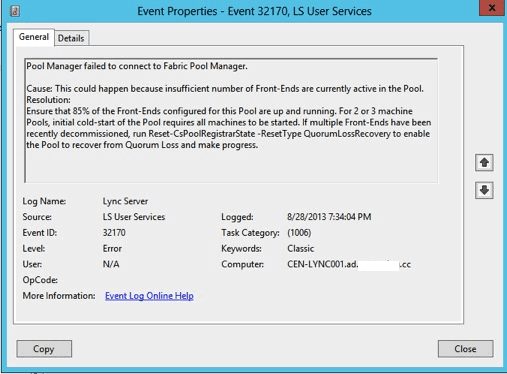The image size is (507, 374).
Task: Click the Computer name CEN-LYNC001 value
Action: (349, 265)
